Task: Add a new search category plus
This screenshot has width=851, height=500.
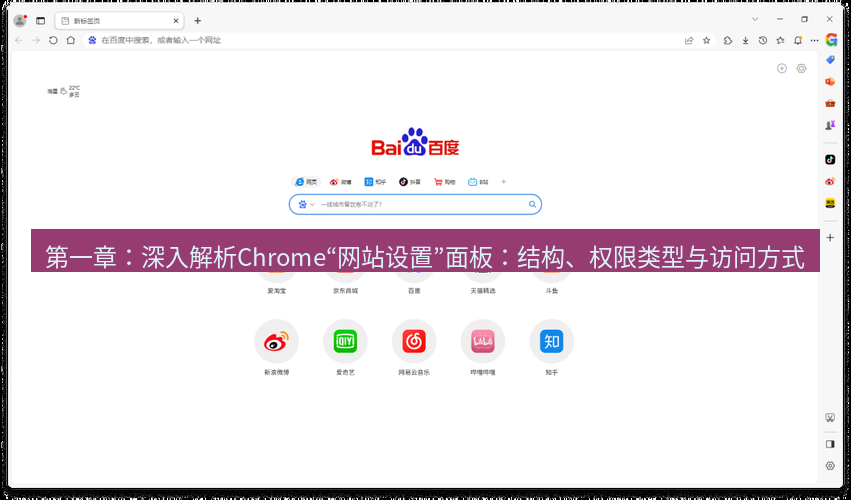Action: tap(504, 182)
